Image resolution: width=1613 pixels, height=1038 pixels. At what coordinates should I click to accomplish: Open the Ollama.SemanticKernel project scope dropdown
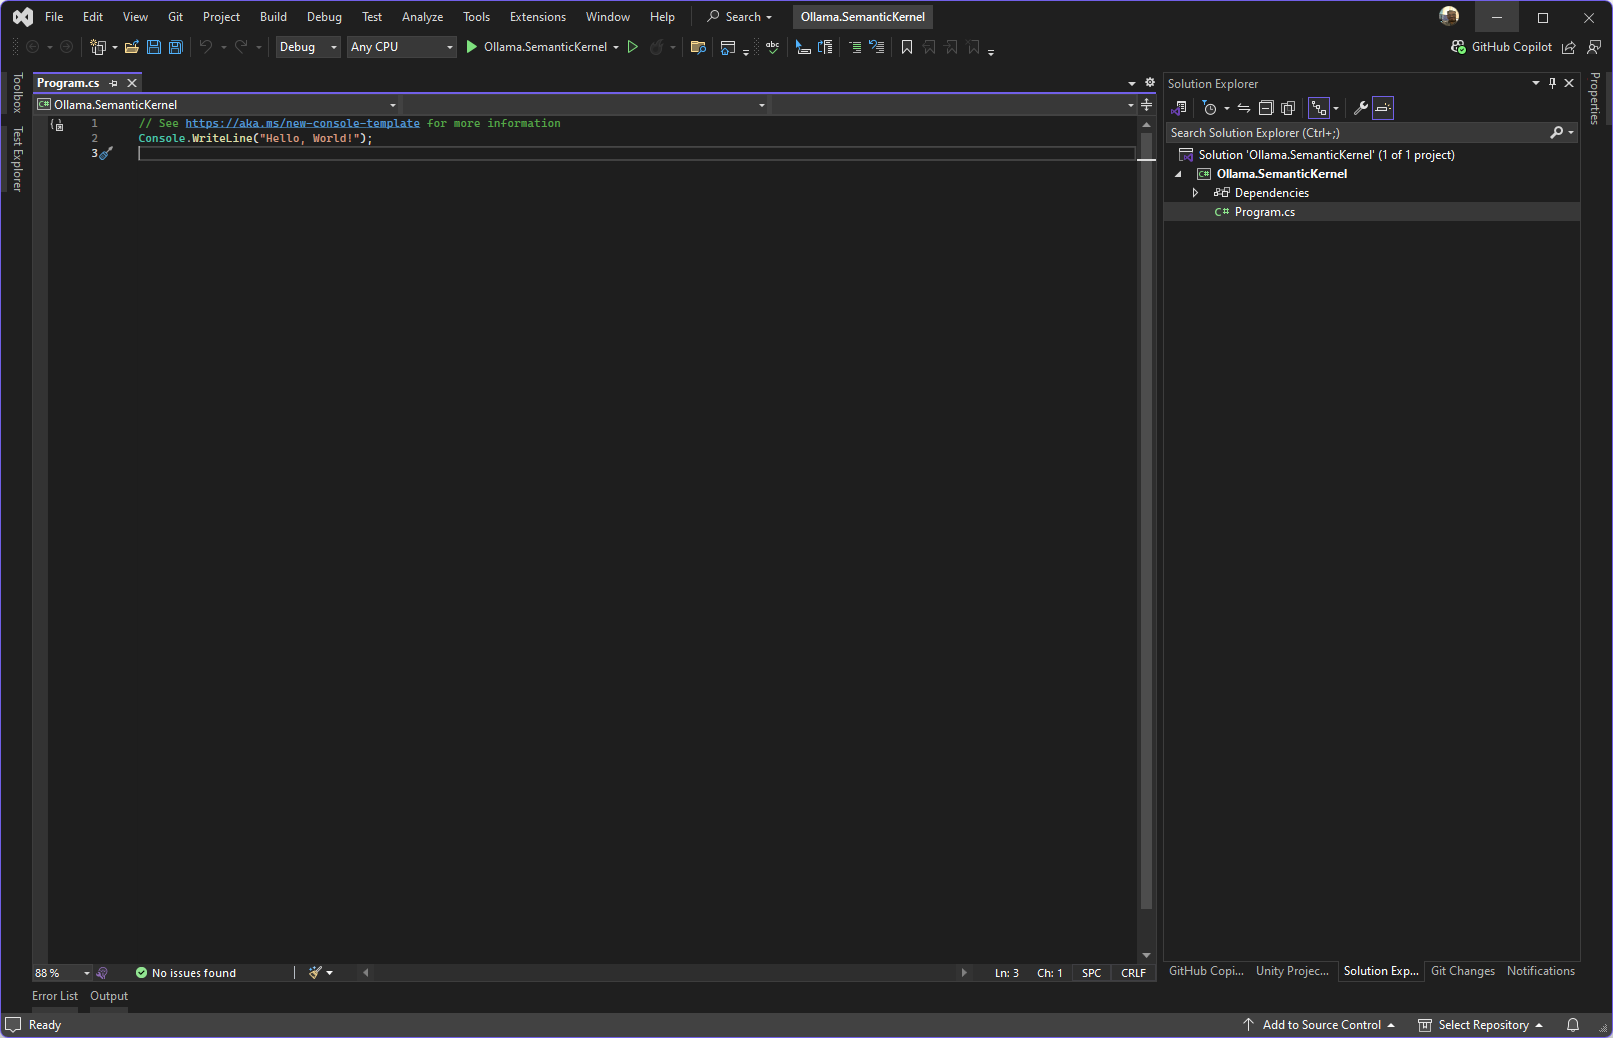pyautogui.click(x=217, y=104)
